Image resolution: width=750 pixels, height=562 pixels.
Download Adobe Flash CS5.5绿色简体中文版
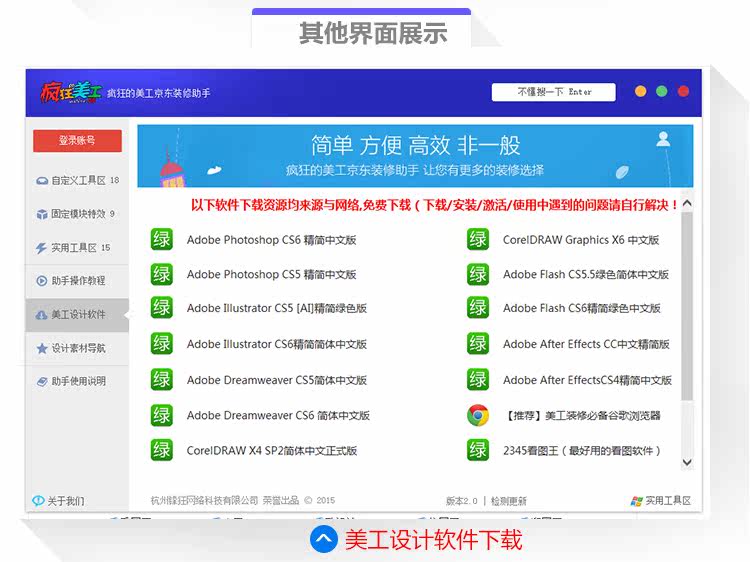[x=585, y=275]
